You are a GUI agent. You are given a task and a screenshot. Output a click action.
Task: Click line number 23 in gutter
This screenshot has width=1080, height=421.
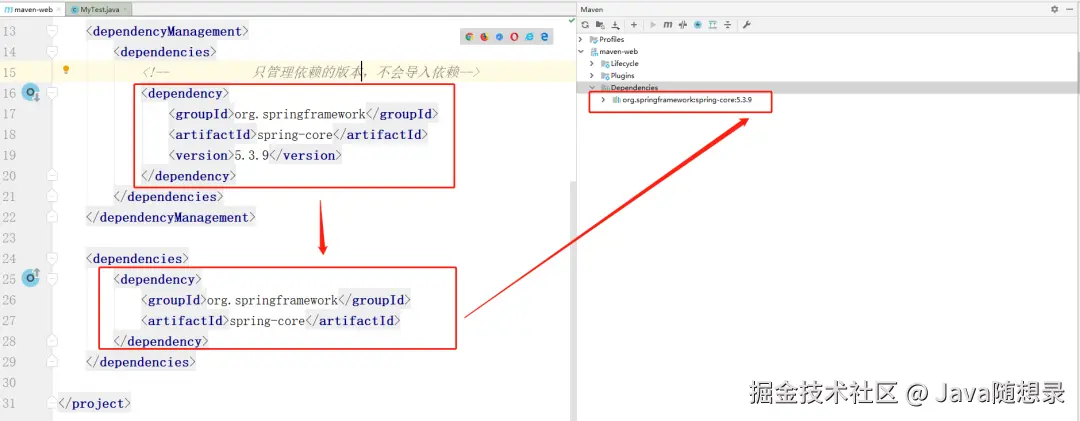coord(9,238)
